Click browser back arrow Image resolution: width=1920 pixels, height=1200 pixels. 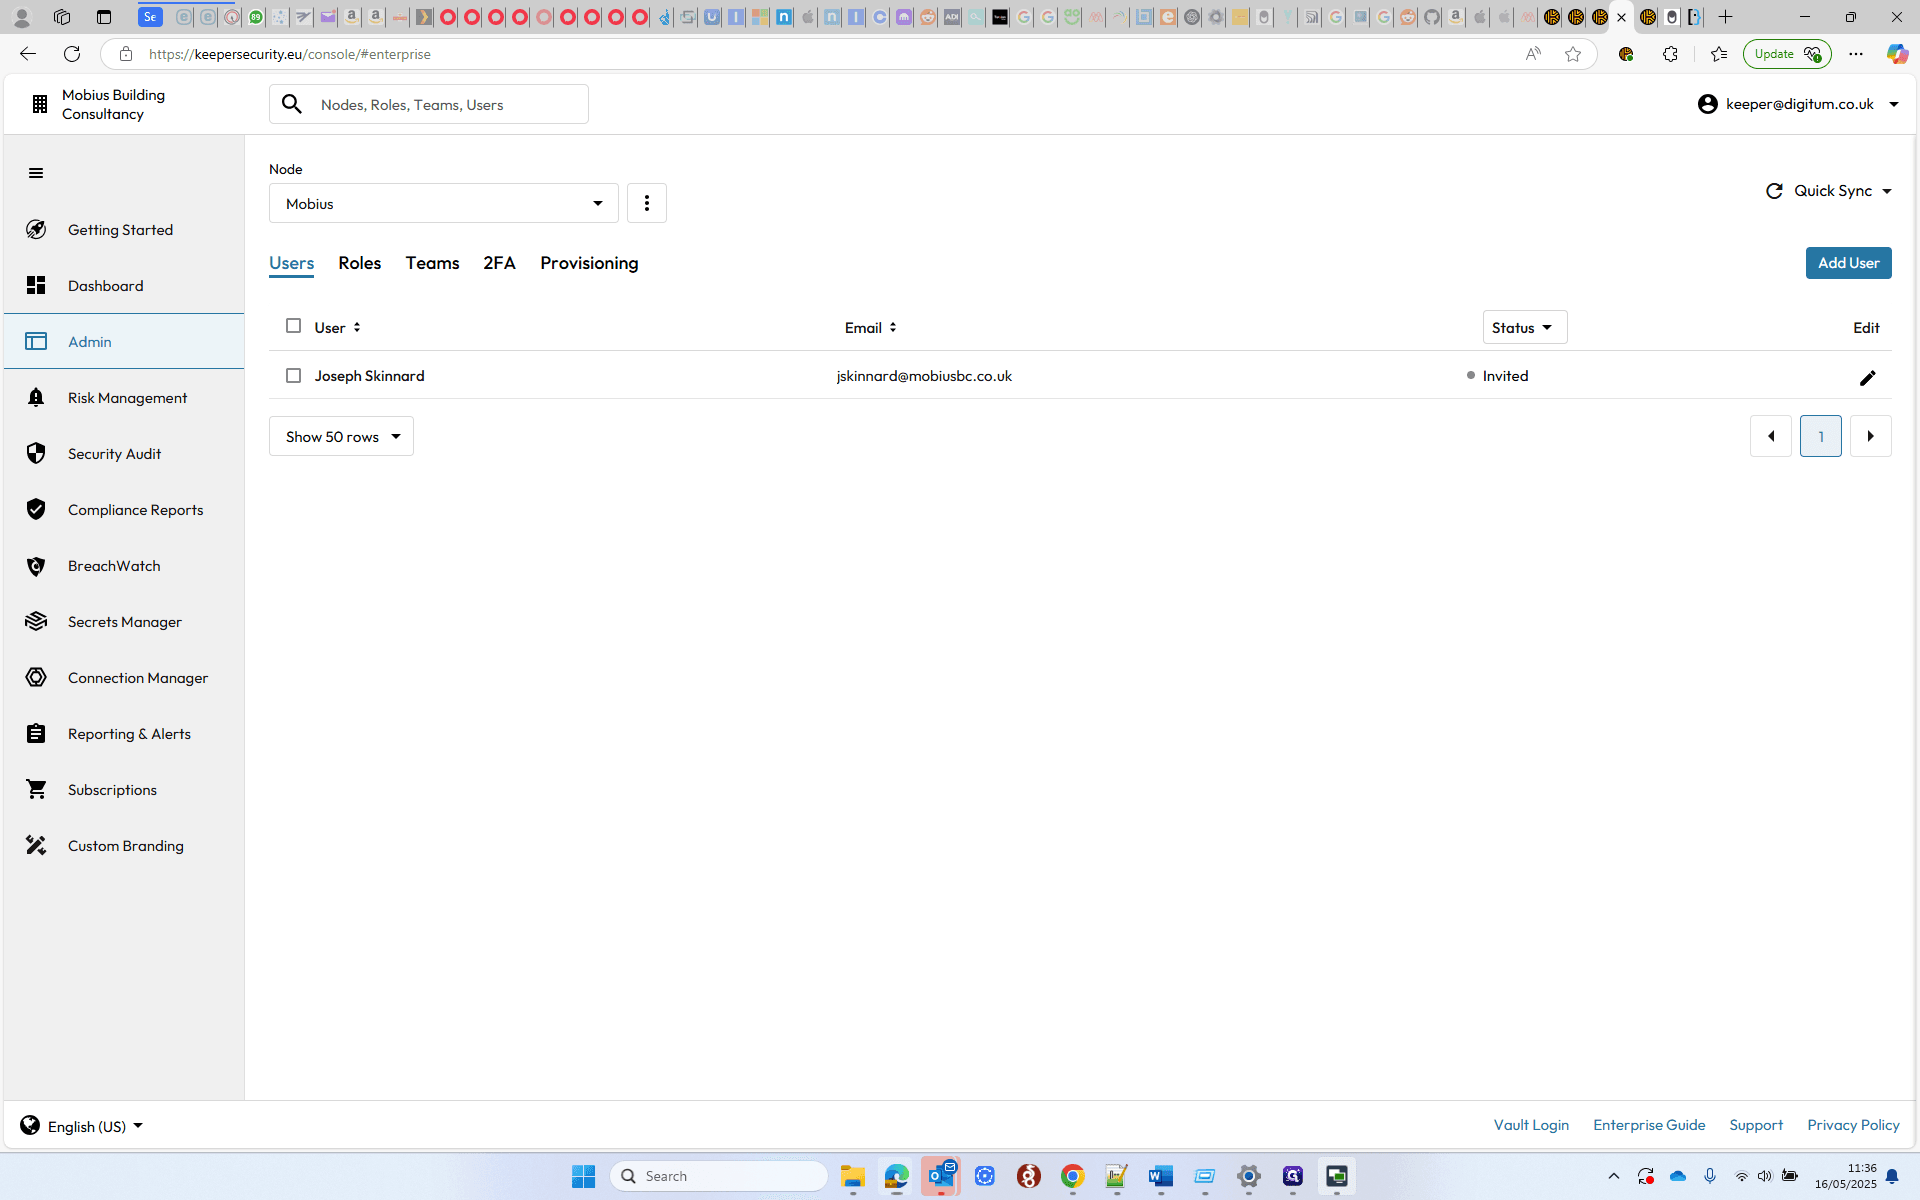(x=28, y=54)
